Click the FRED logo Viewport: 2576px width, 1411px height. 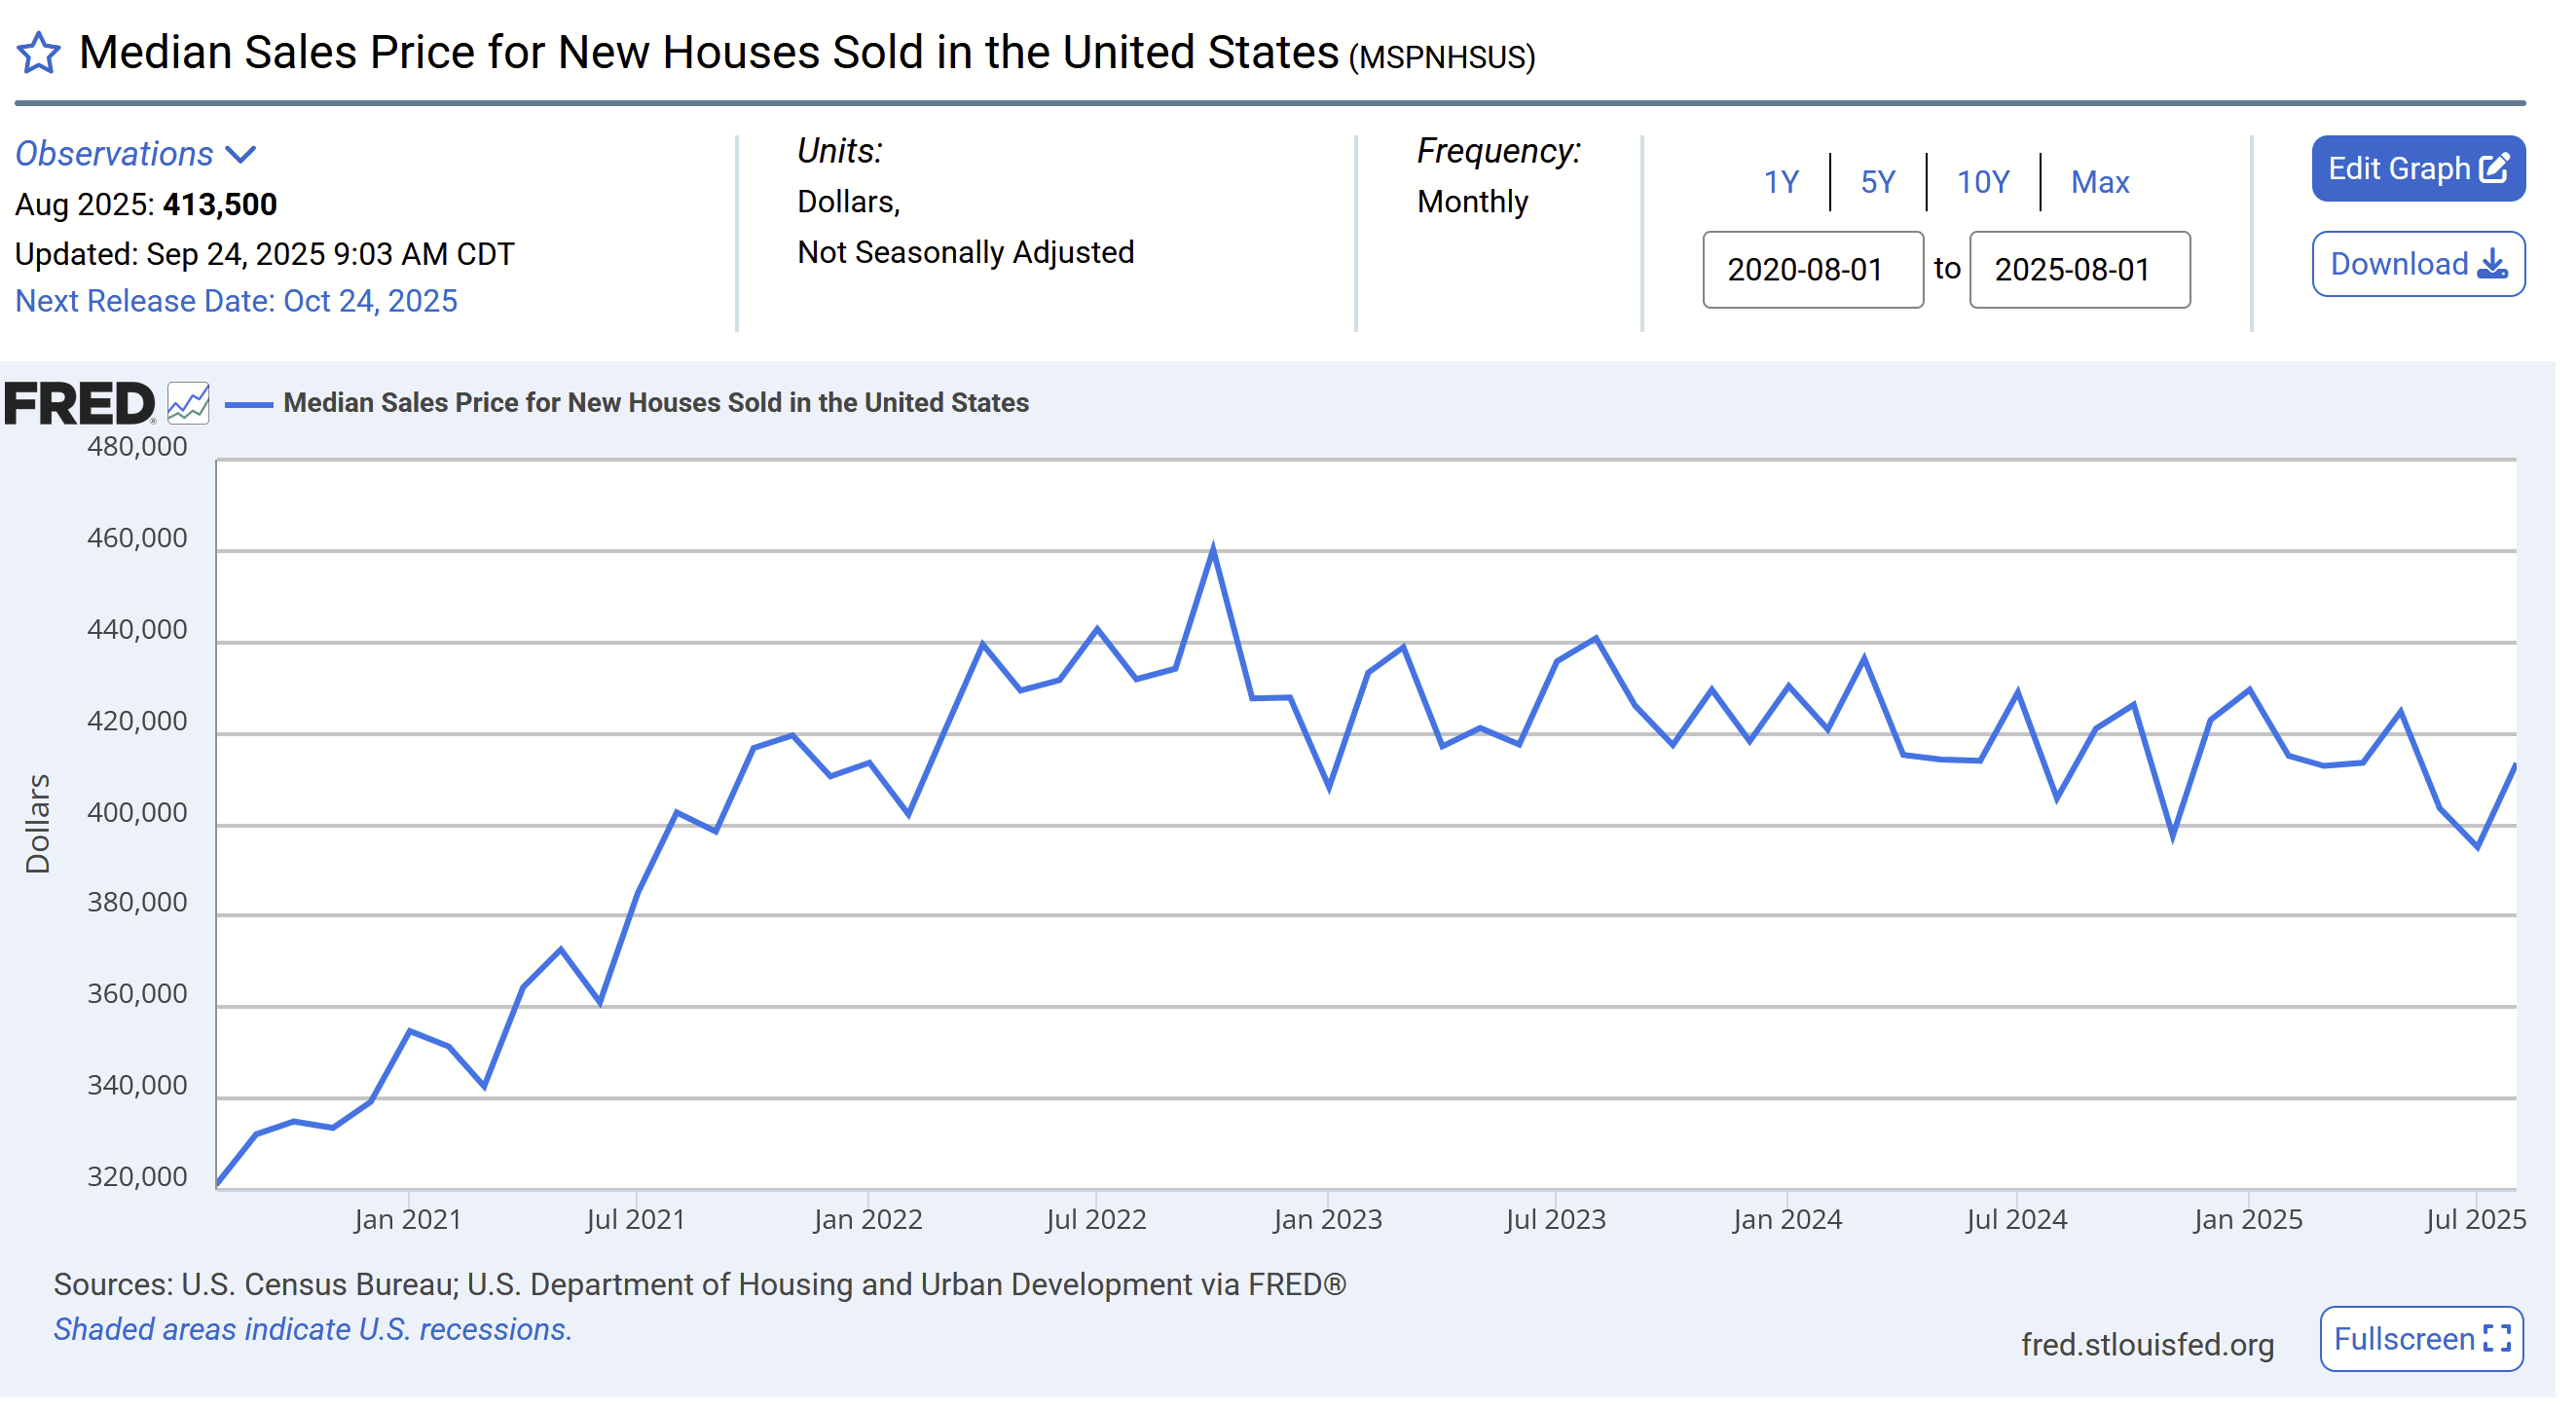(x=80, y=405)
